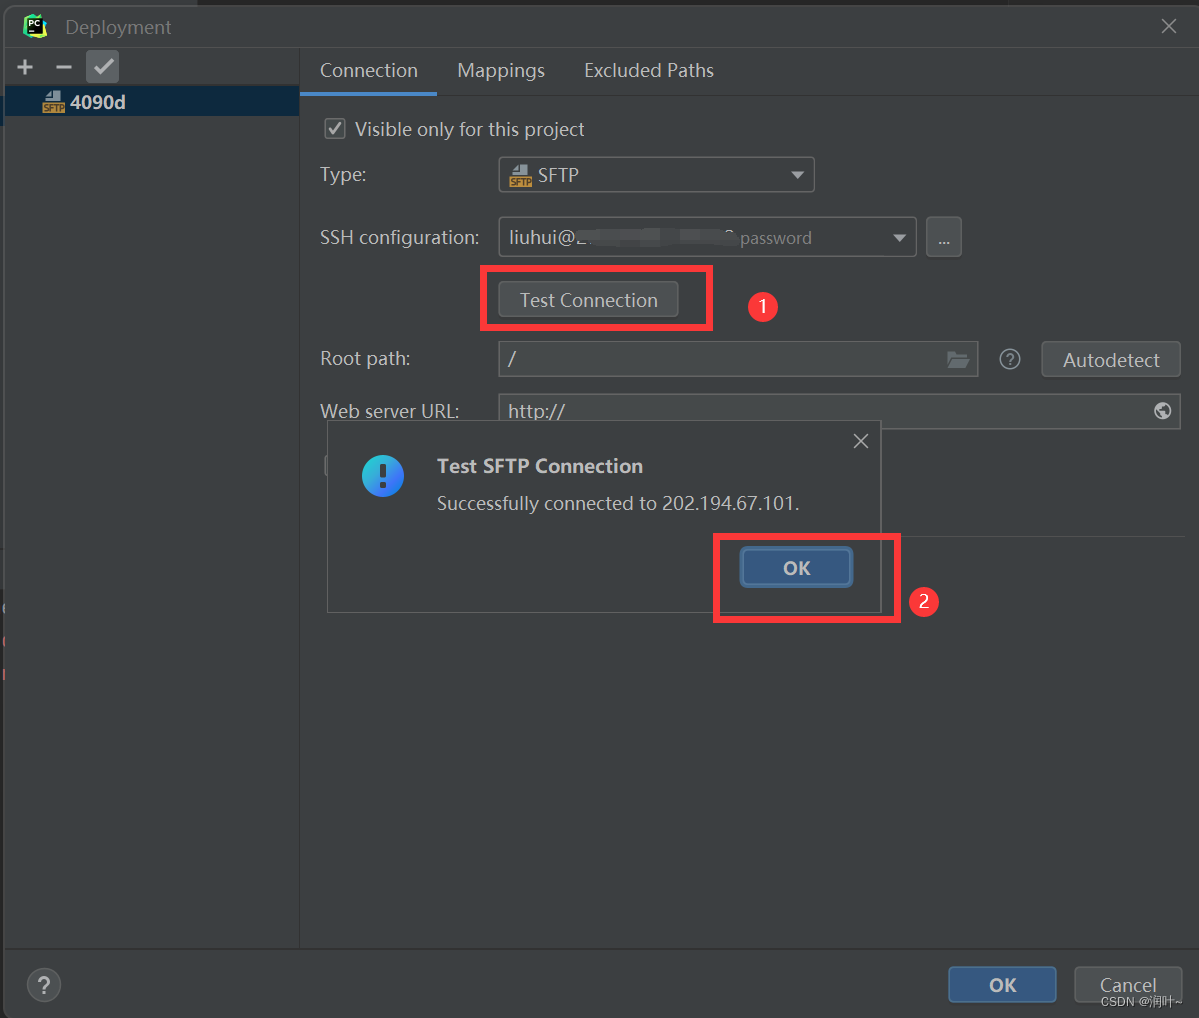Open the Type dropdown showing SFTP
1199x1018 pixels.
click(x=655, y=174)
